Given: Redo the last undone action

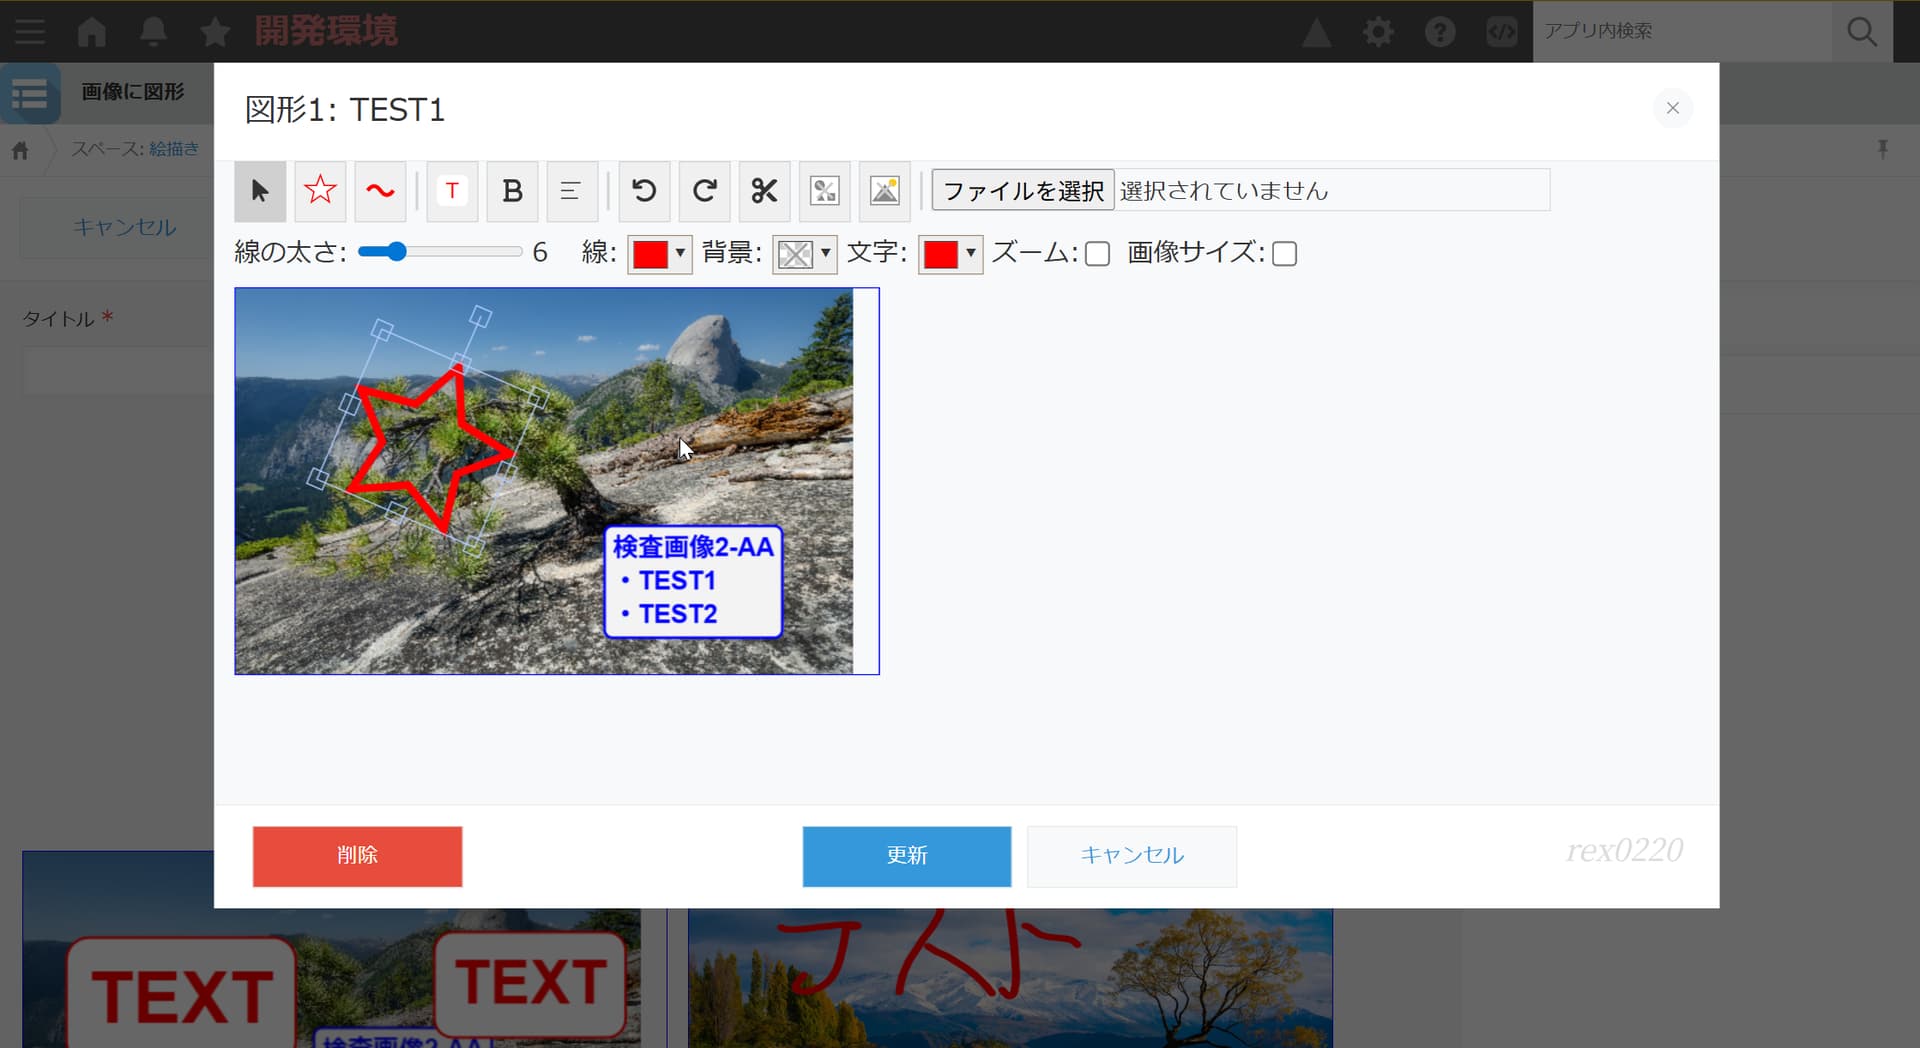Looking at the screenshot, I should coord(704,191).
